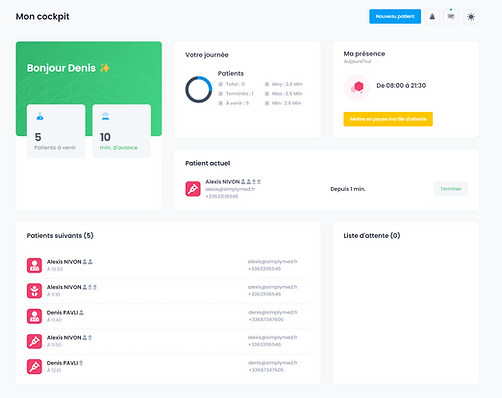The height and width of the screenshot is (398, 502).
Task: Click the Terminés patients stat
Action: click(x=236, y=94)
